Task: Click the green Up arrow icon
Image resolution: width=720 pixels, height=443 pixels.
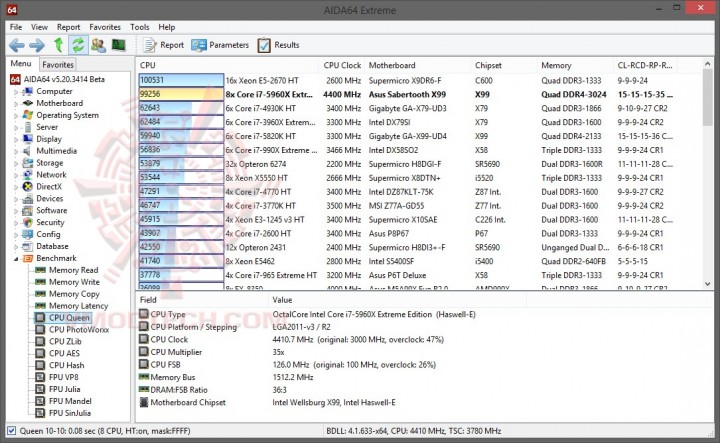Action: tap(58, 45)
